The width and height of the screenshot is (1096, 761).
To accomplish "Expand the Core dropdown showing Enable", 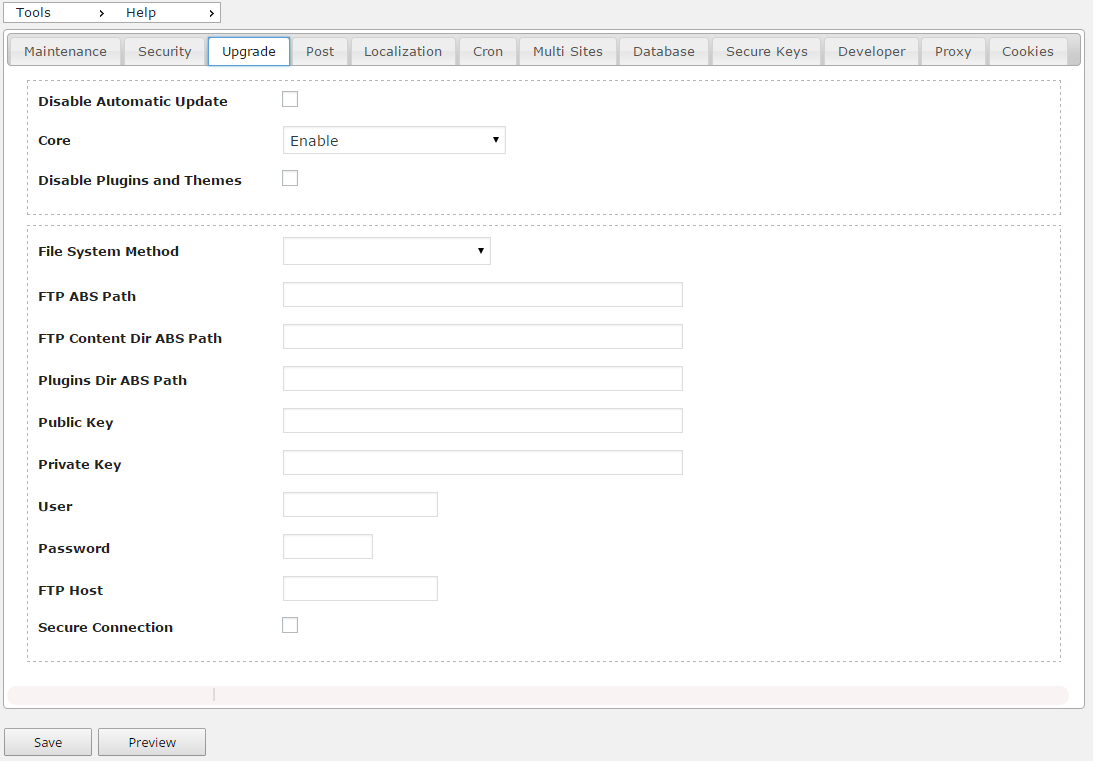I will click(394, 140).
